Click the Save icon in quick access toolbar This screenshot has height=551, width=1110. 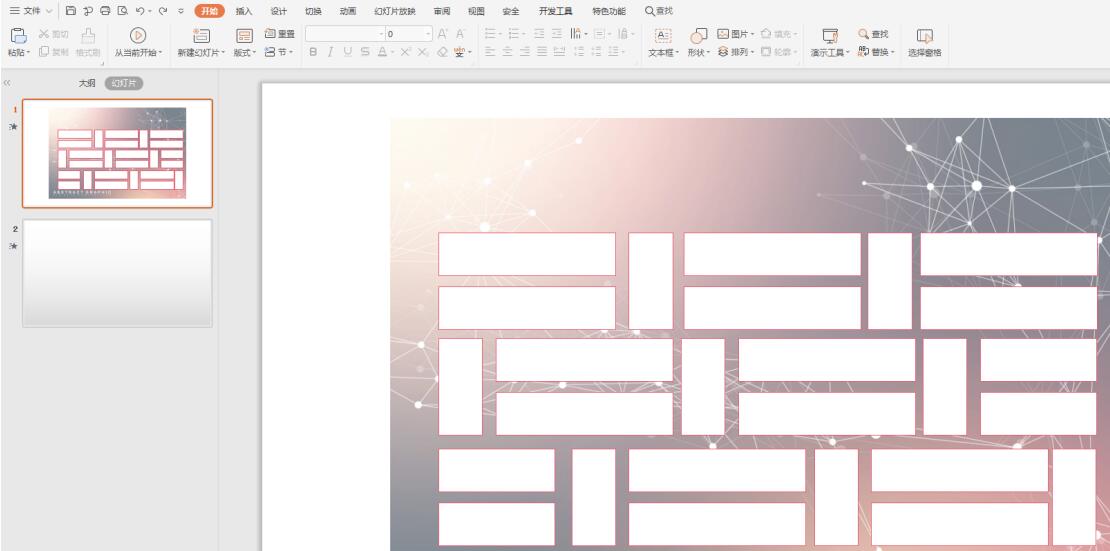71,11
